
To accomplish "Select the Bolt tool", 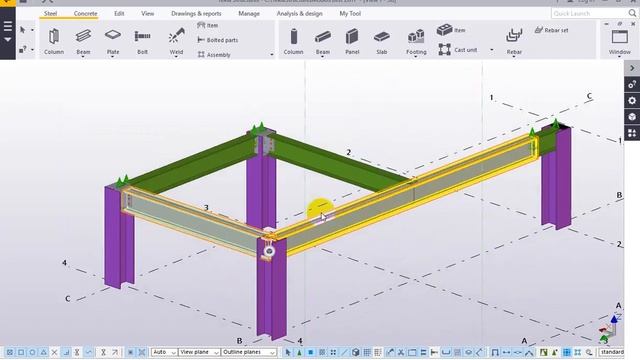I will tap(142, 41).
